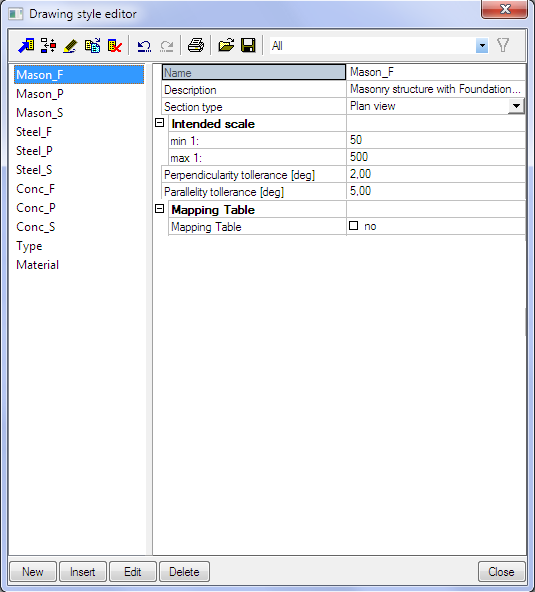Click the insert-item toolbar icon with red squares
Screen dimensions: 535x592
click(48, 46)
